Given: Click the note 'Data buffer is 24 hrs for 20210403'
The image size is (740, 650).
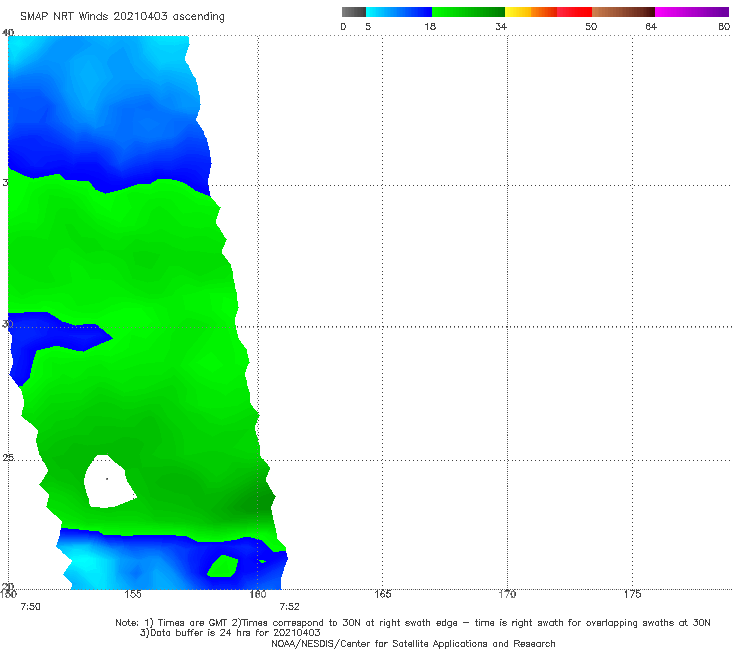Looking at the screenshot, I should (x=230, y=633).
